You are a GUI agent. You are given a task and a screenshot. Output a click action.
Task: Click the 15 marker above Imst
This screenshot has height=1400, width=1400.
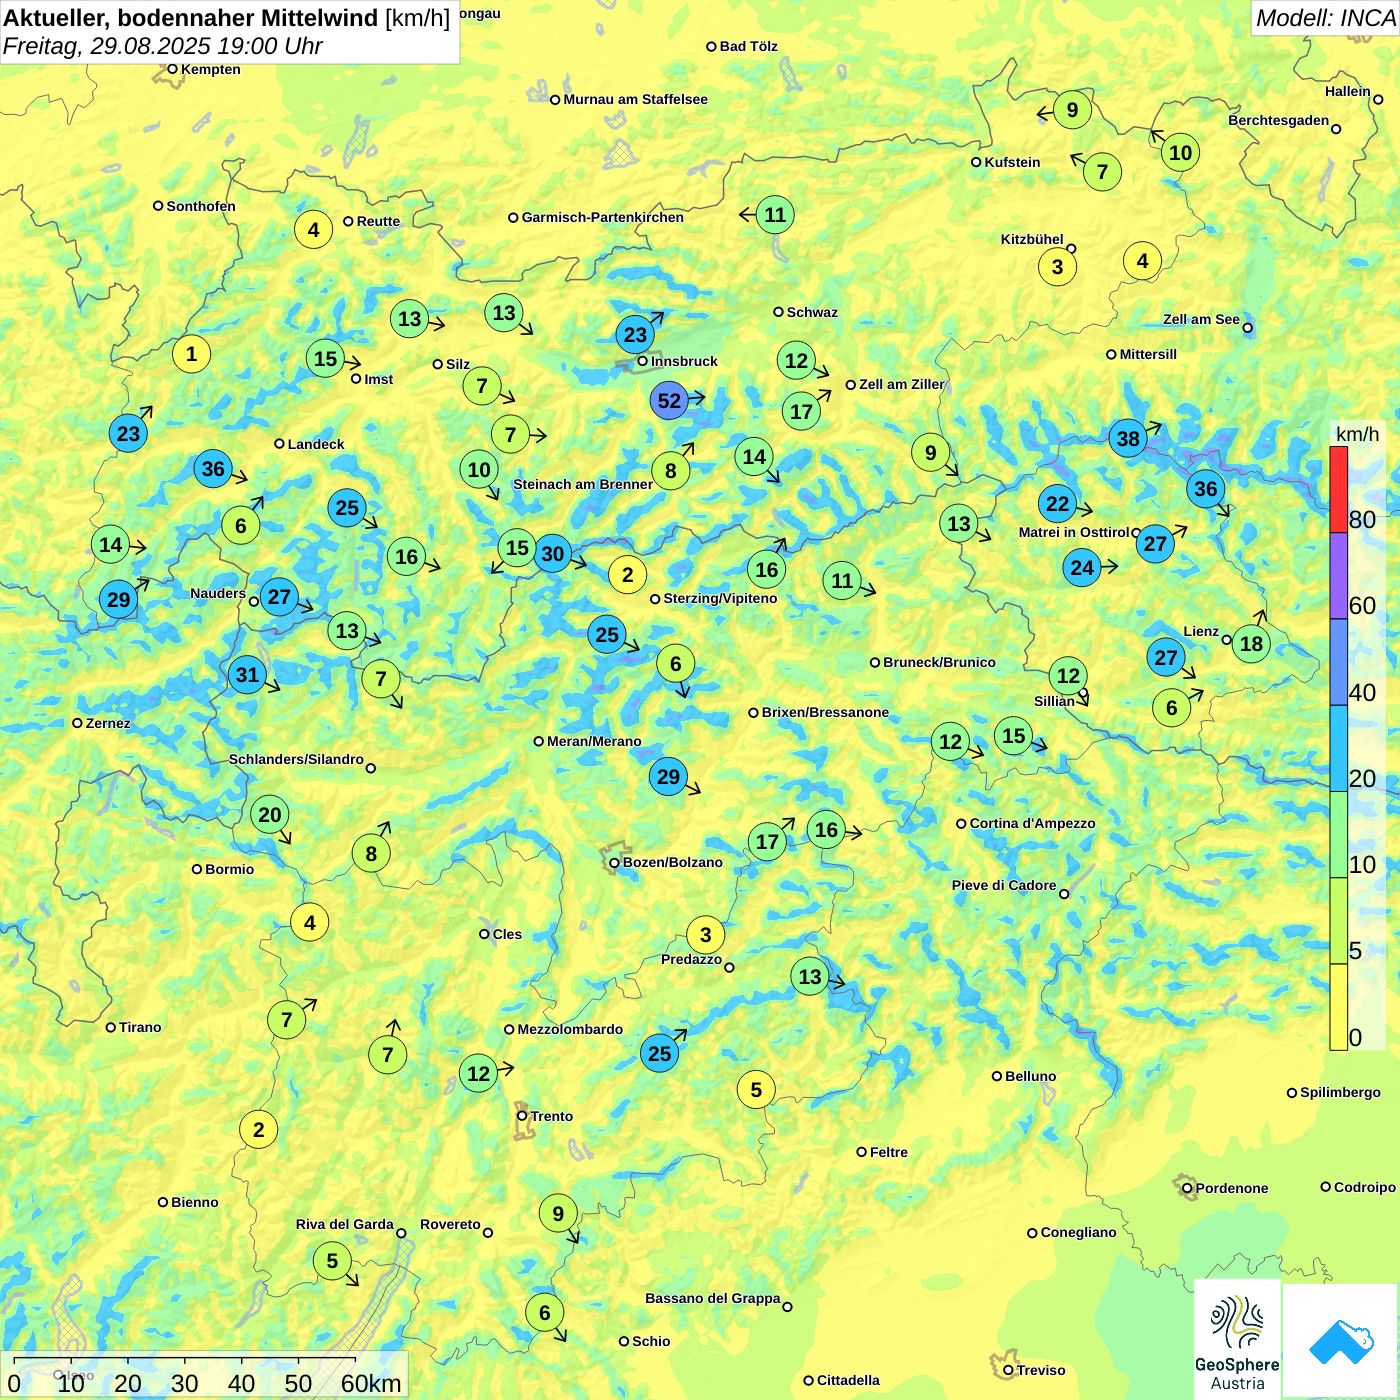click(x=325, y=358)
